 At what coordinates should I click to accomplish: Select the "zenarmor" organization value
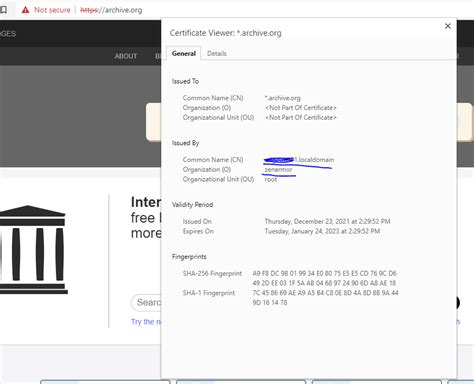tap(278, 170)
